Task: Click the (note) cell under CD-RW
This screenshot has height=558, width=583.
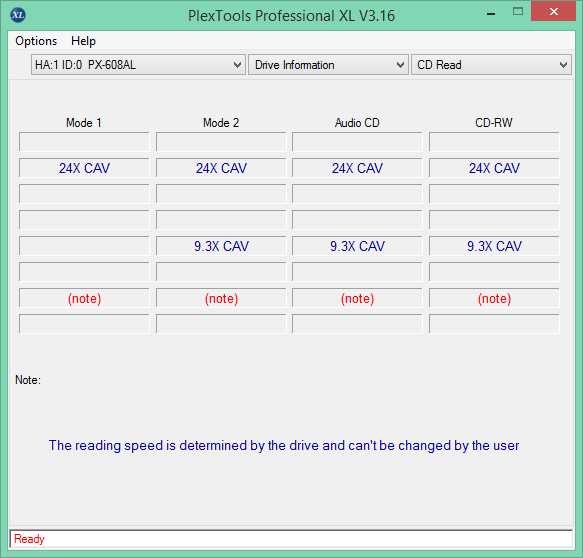Action: point(494,298)
